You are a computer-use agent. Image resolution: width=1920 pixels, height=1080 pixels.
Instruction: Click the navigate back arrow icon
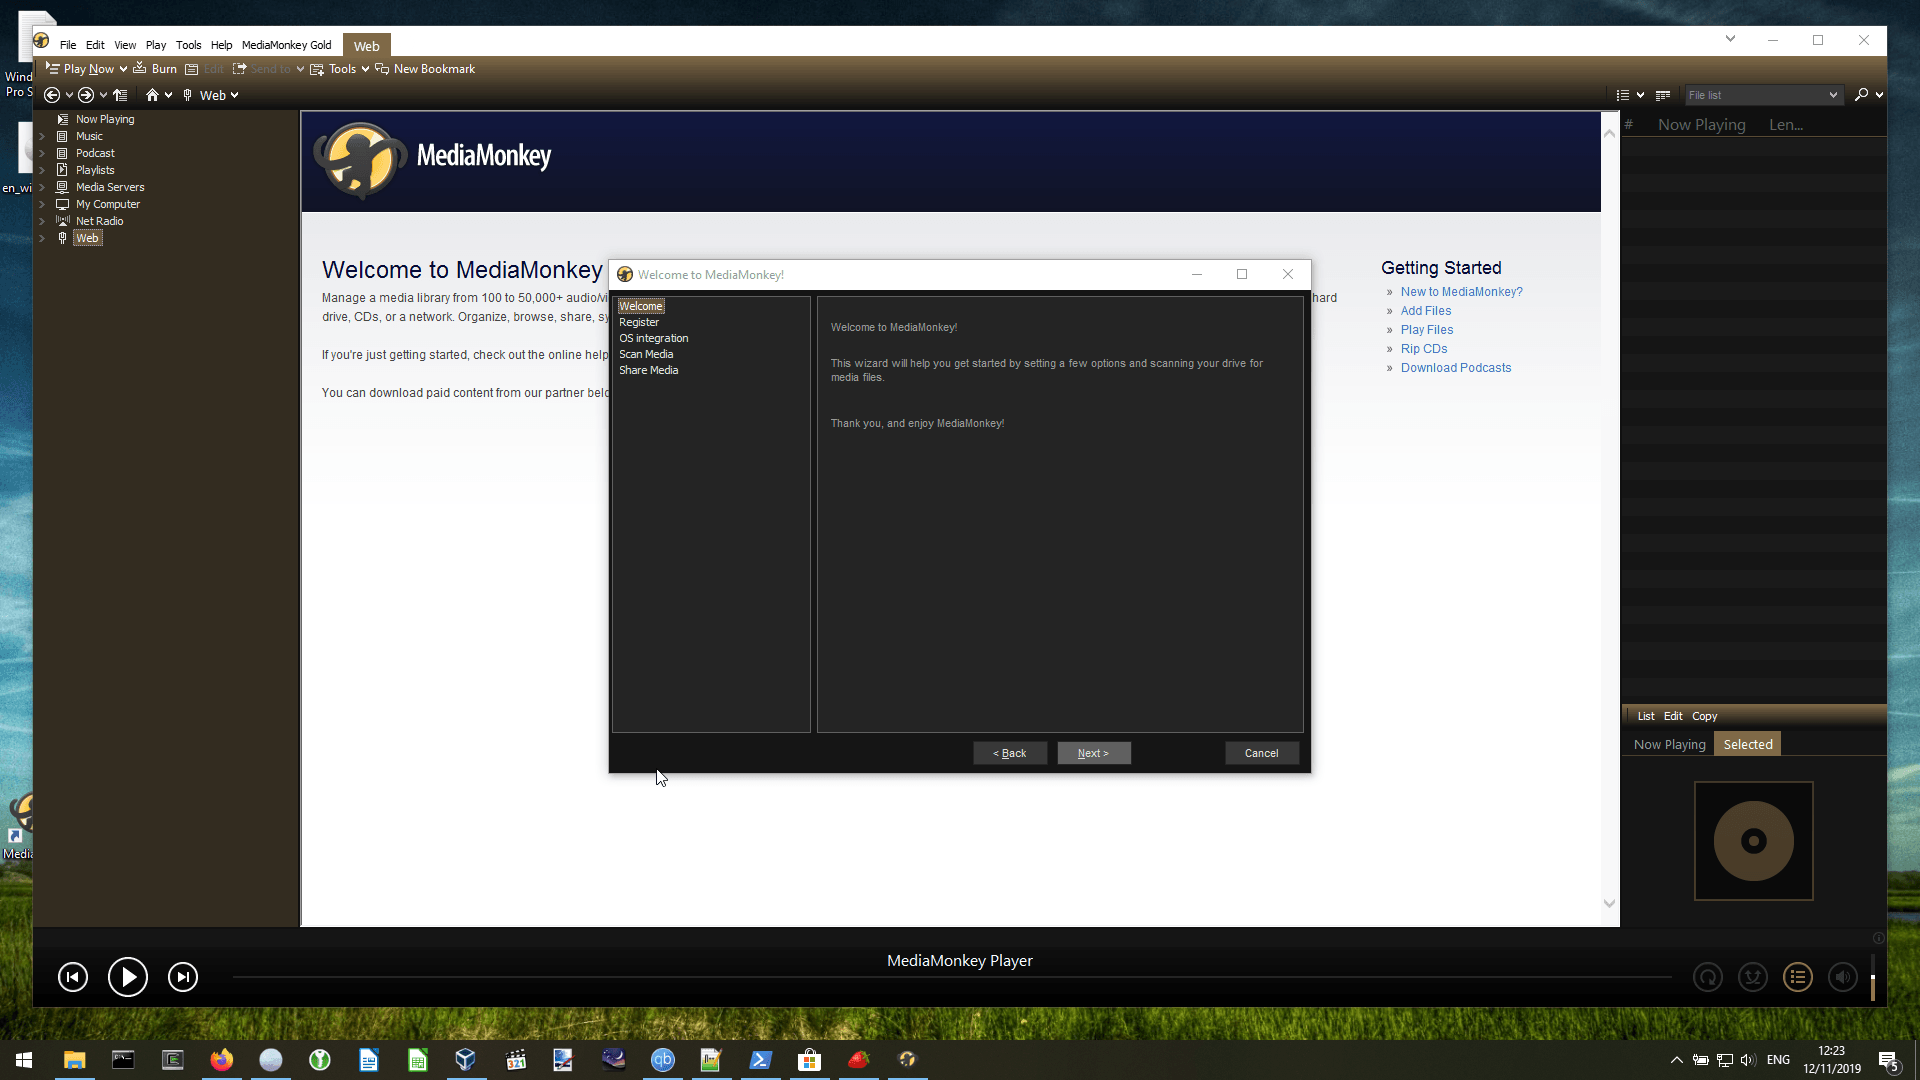tap(52, 94)
